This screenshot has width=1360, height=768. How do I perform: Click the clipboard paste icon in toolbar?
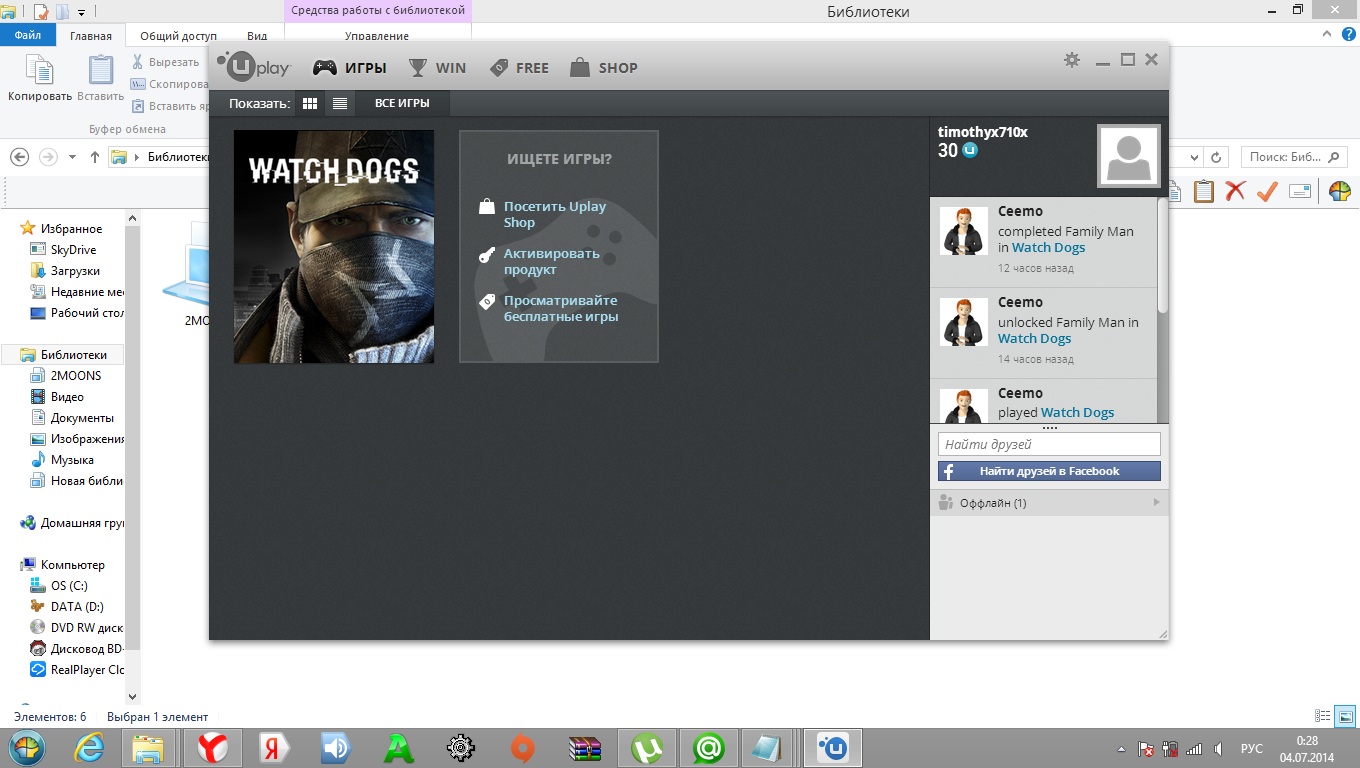coord(1203,190)
